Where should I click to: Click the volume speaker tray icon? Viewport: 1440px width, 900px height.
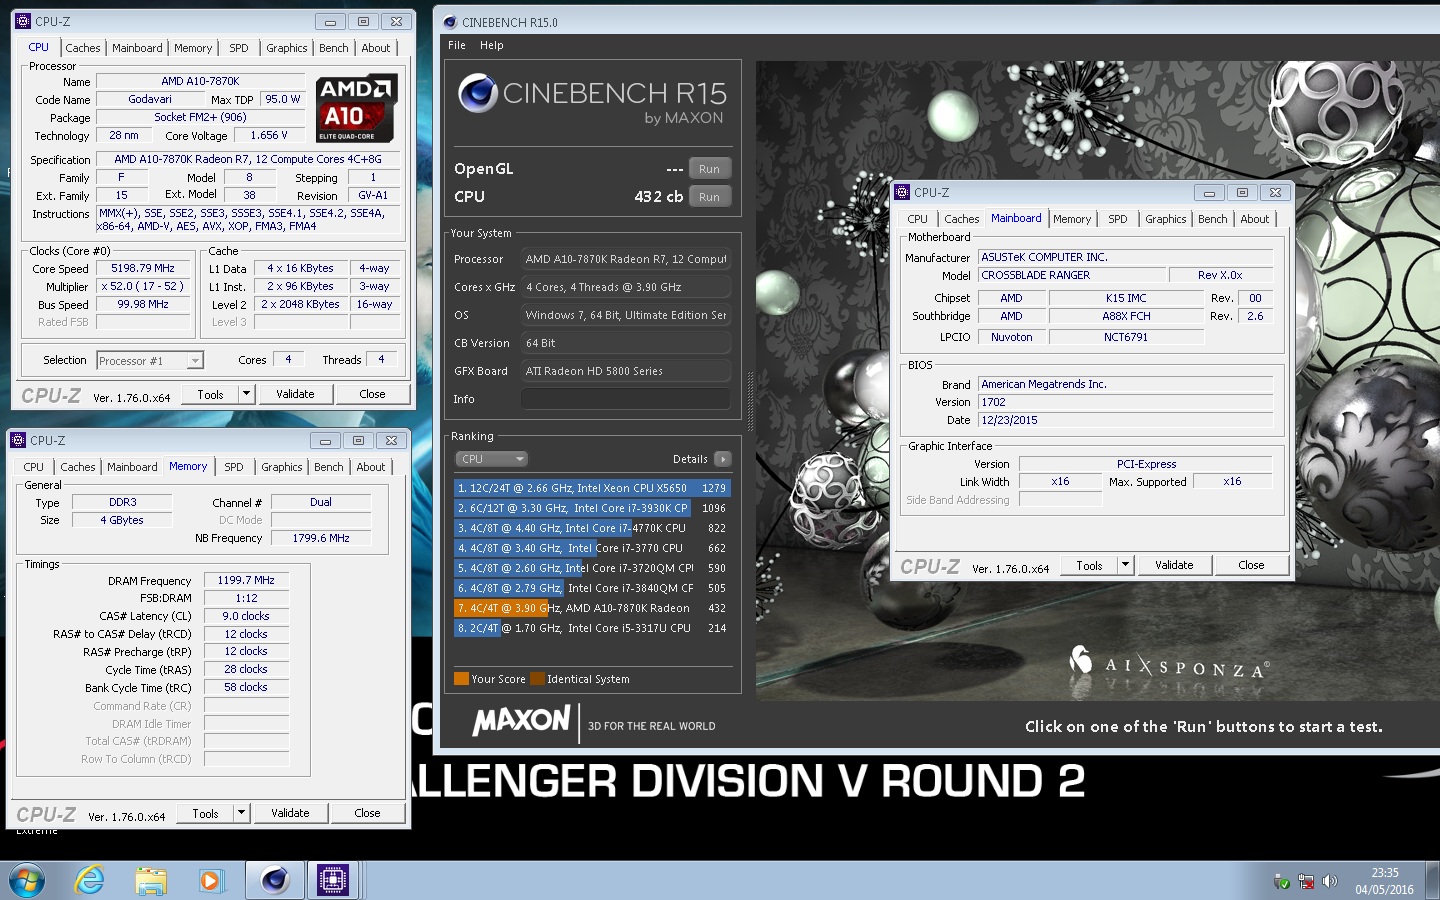tap(1329, 881)
